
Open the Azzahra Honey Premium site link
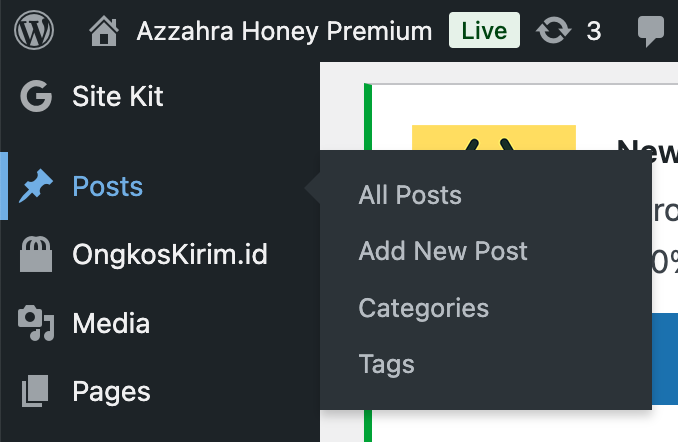(x=284, y=31)
